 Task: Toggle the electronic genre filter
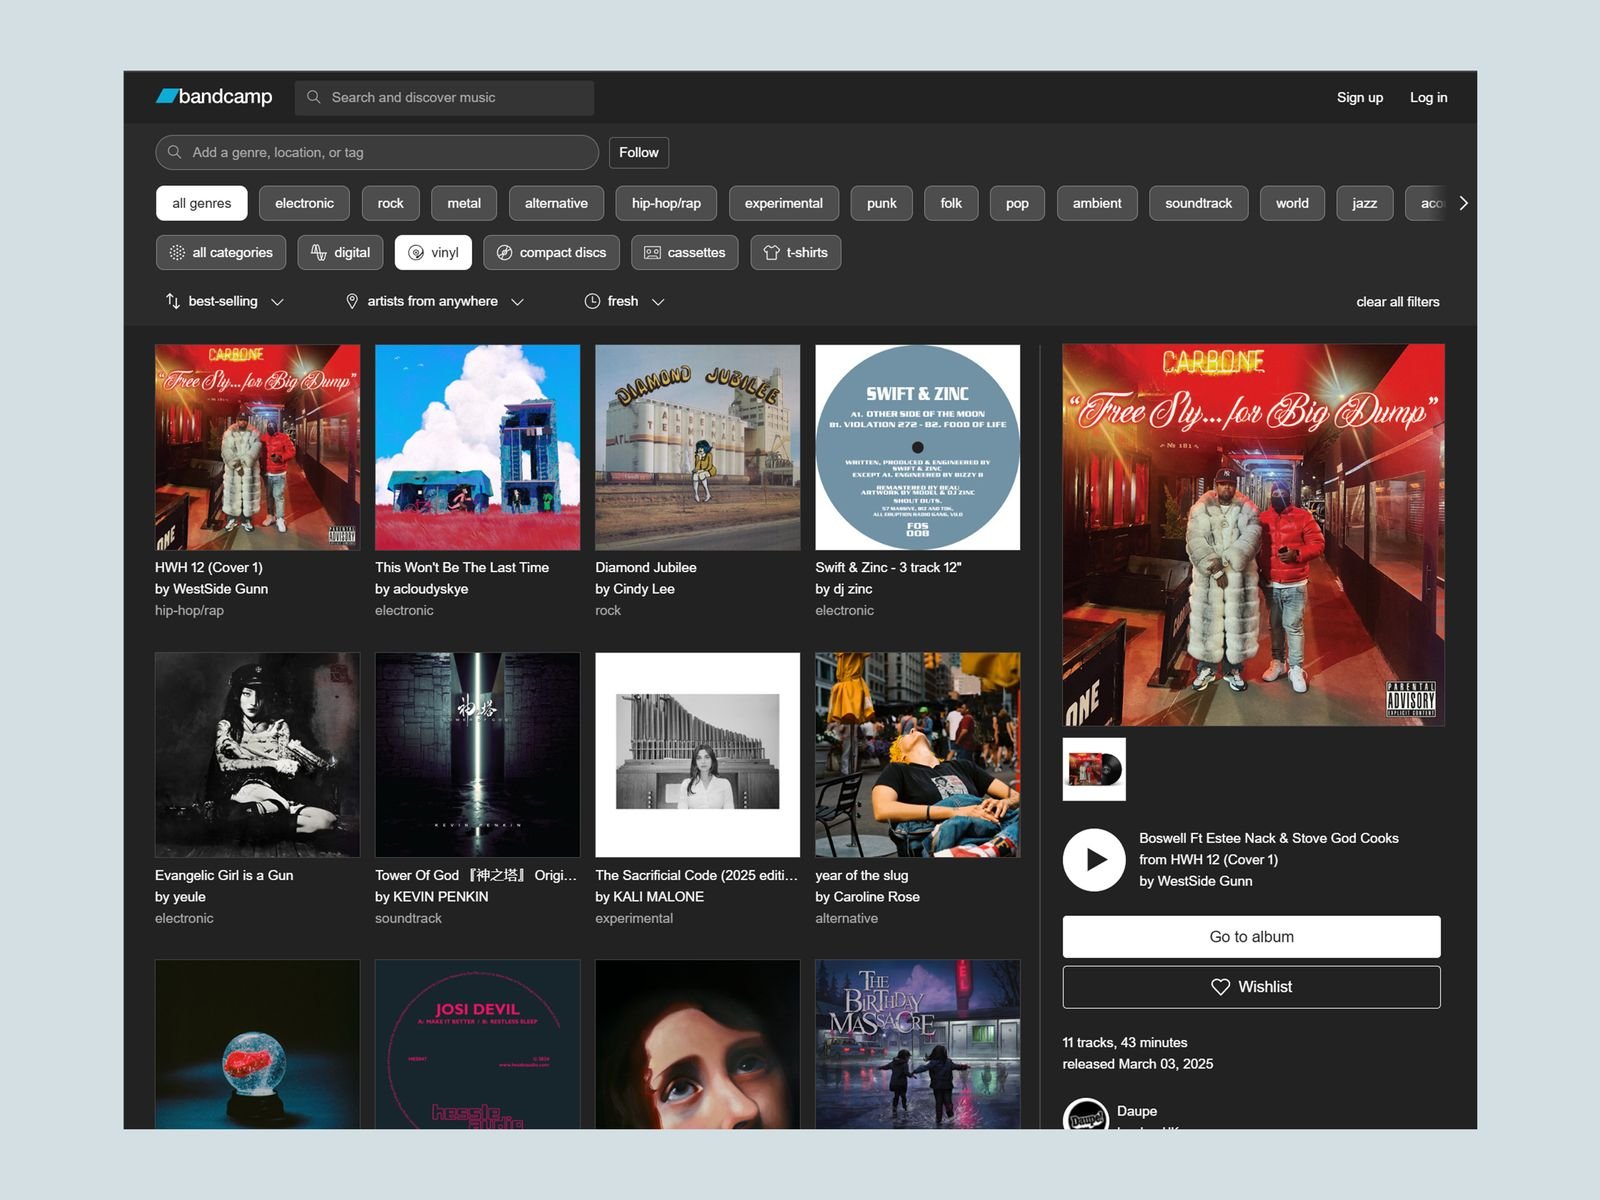(x=304, y=203)
